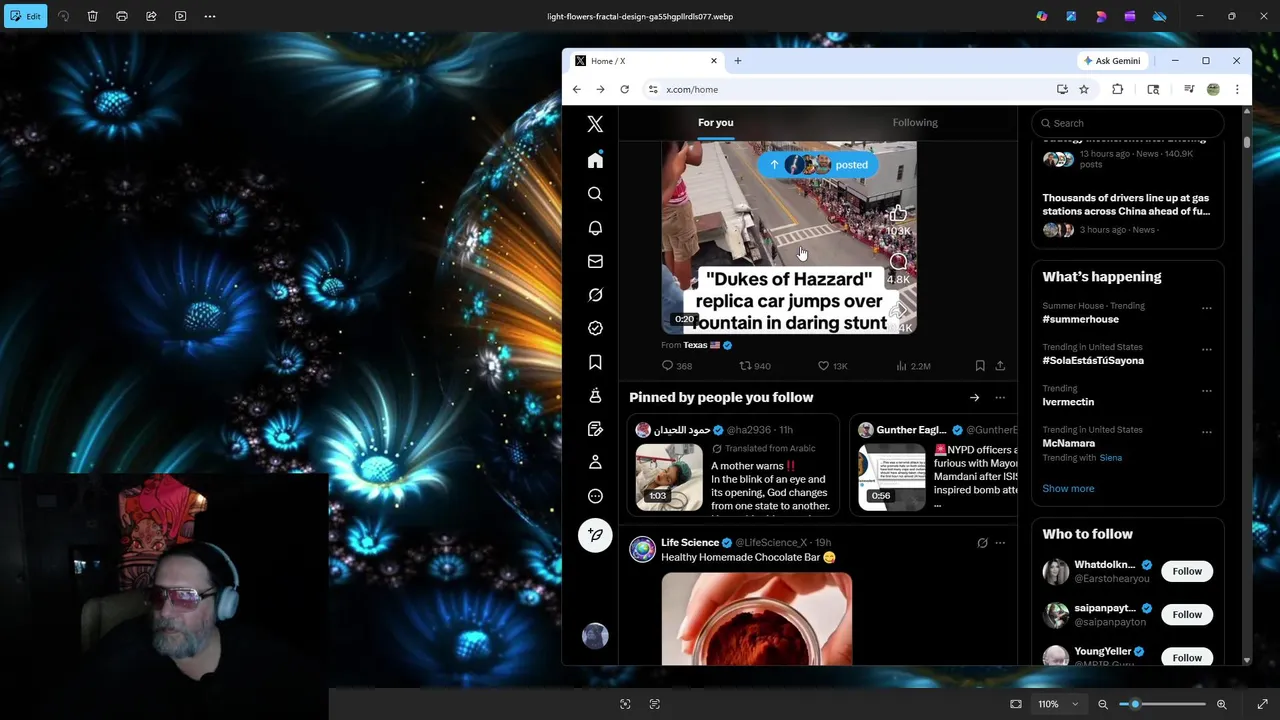Click the X Search field

(1128, 123)
